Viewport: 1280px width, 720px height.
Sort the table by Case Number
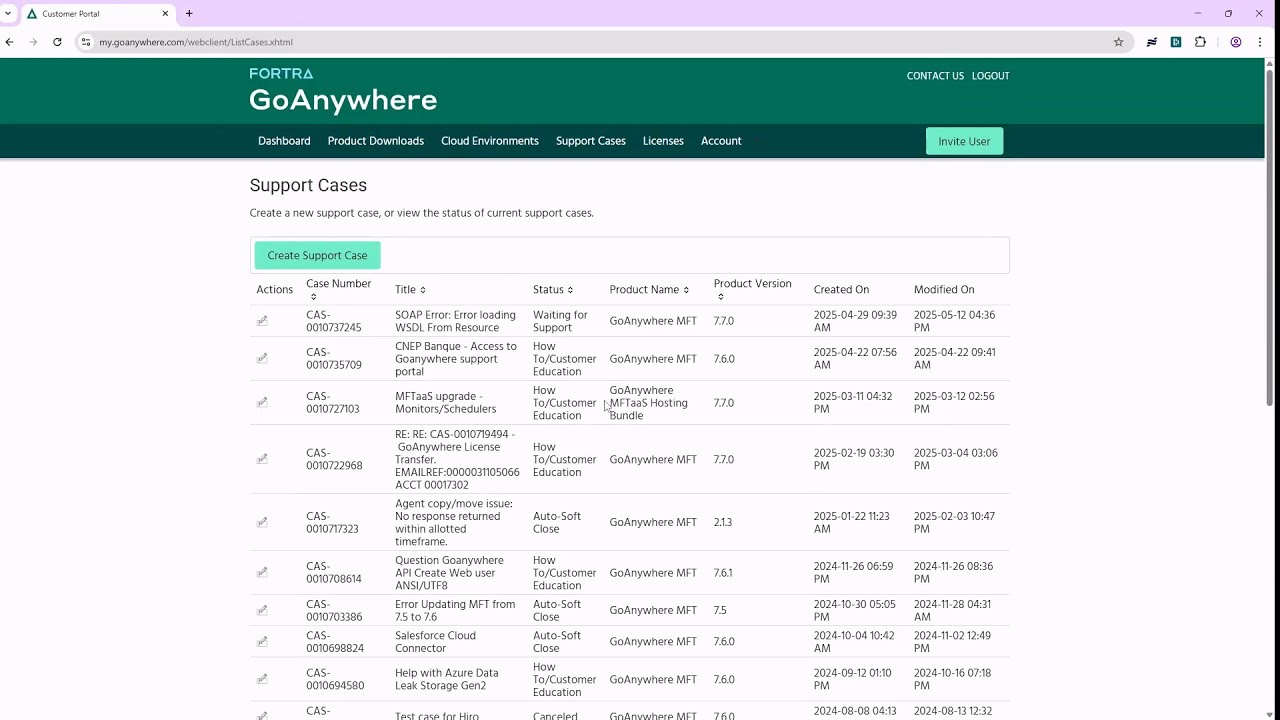(313, 297)
